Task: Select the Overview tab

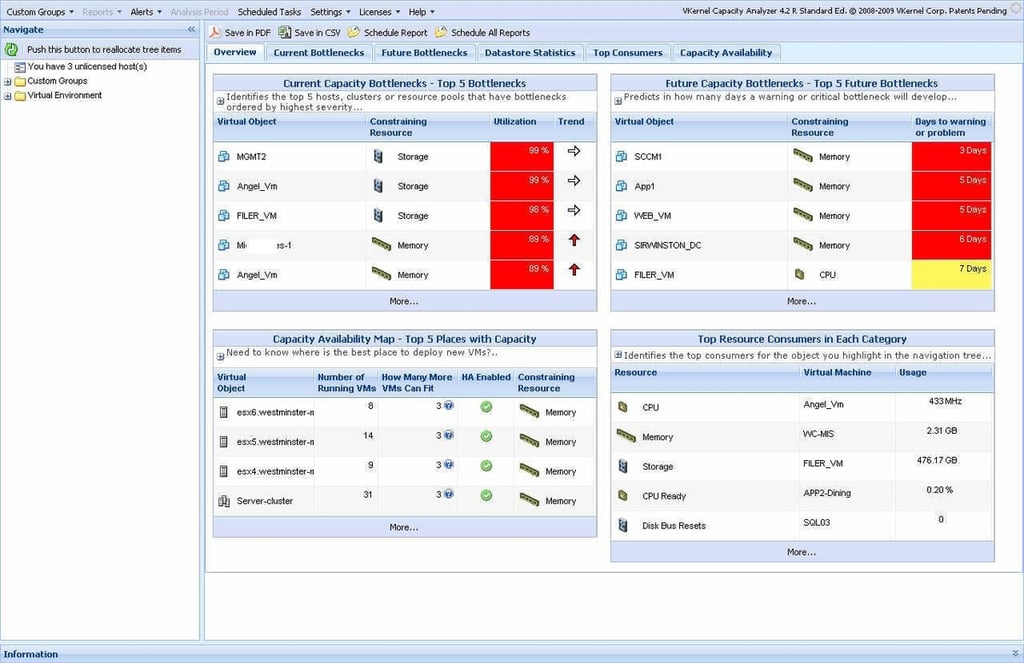Action: (235, 52)
